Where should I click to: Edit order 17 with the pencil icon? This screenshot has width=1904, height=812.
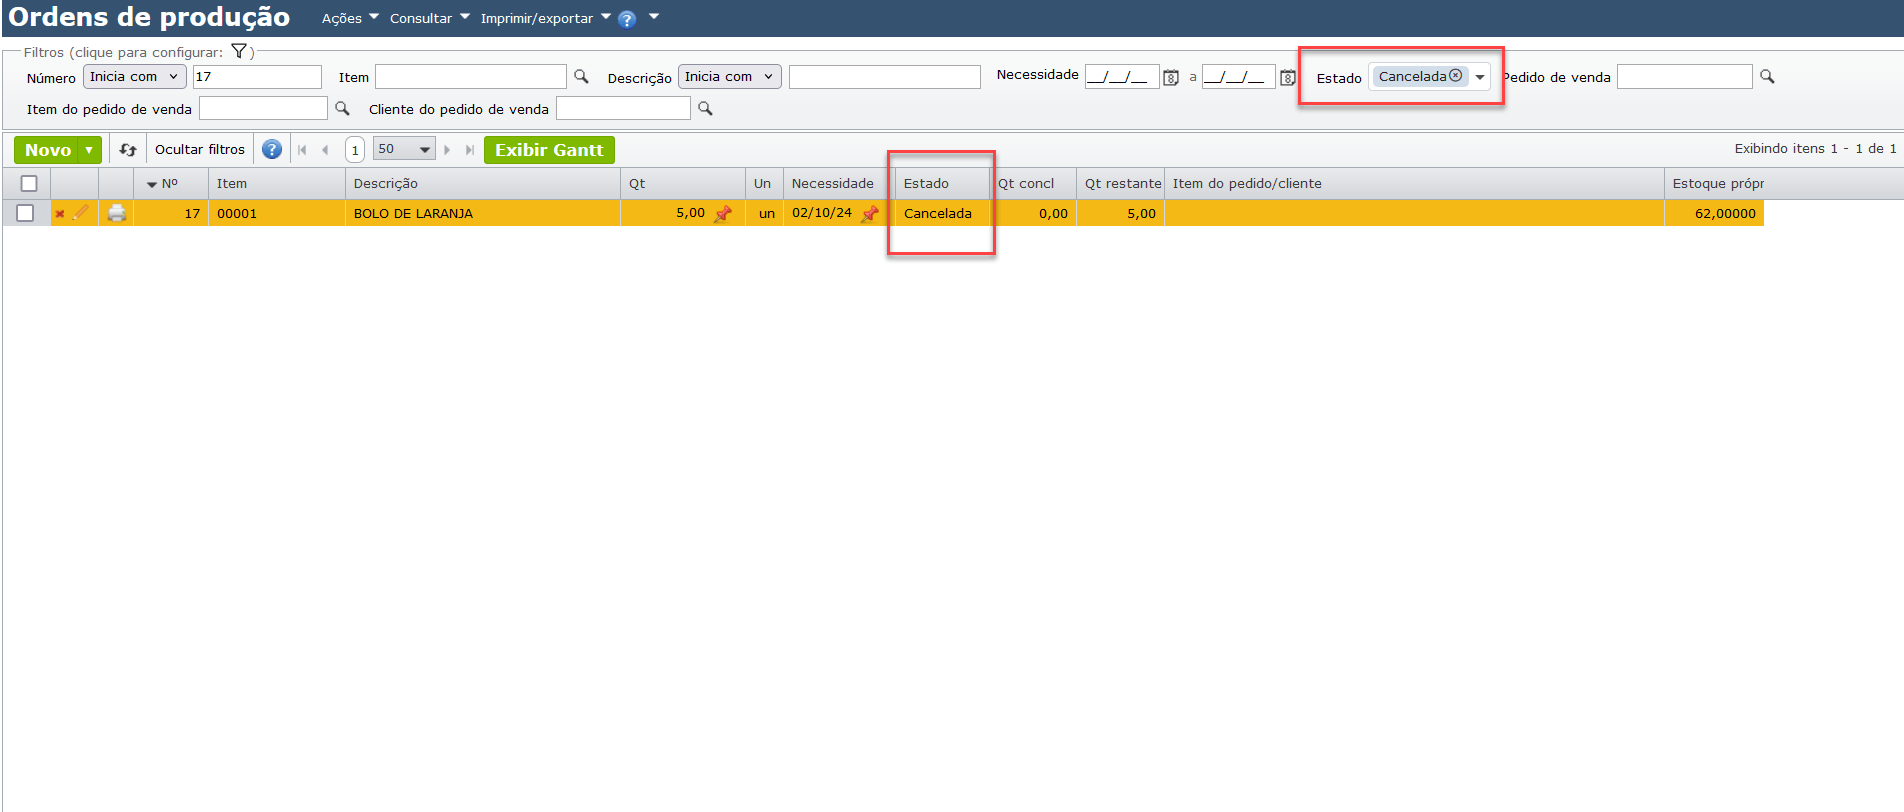click(x=81, y=212)
